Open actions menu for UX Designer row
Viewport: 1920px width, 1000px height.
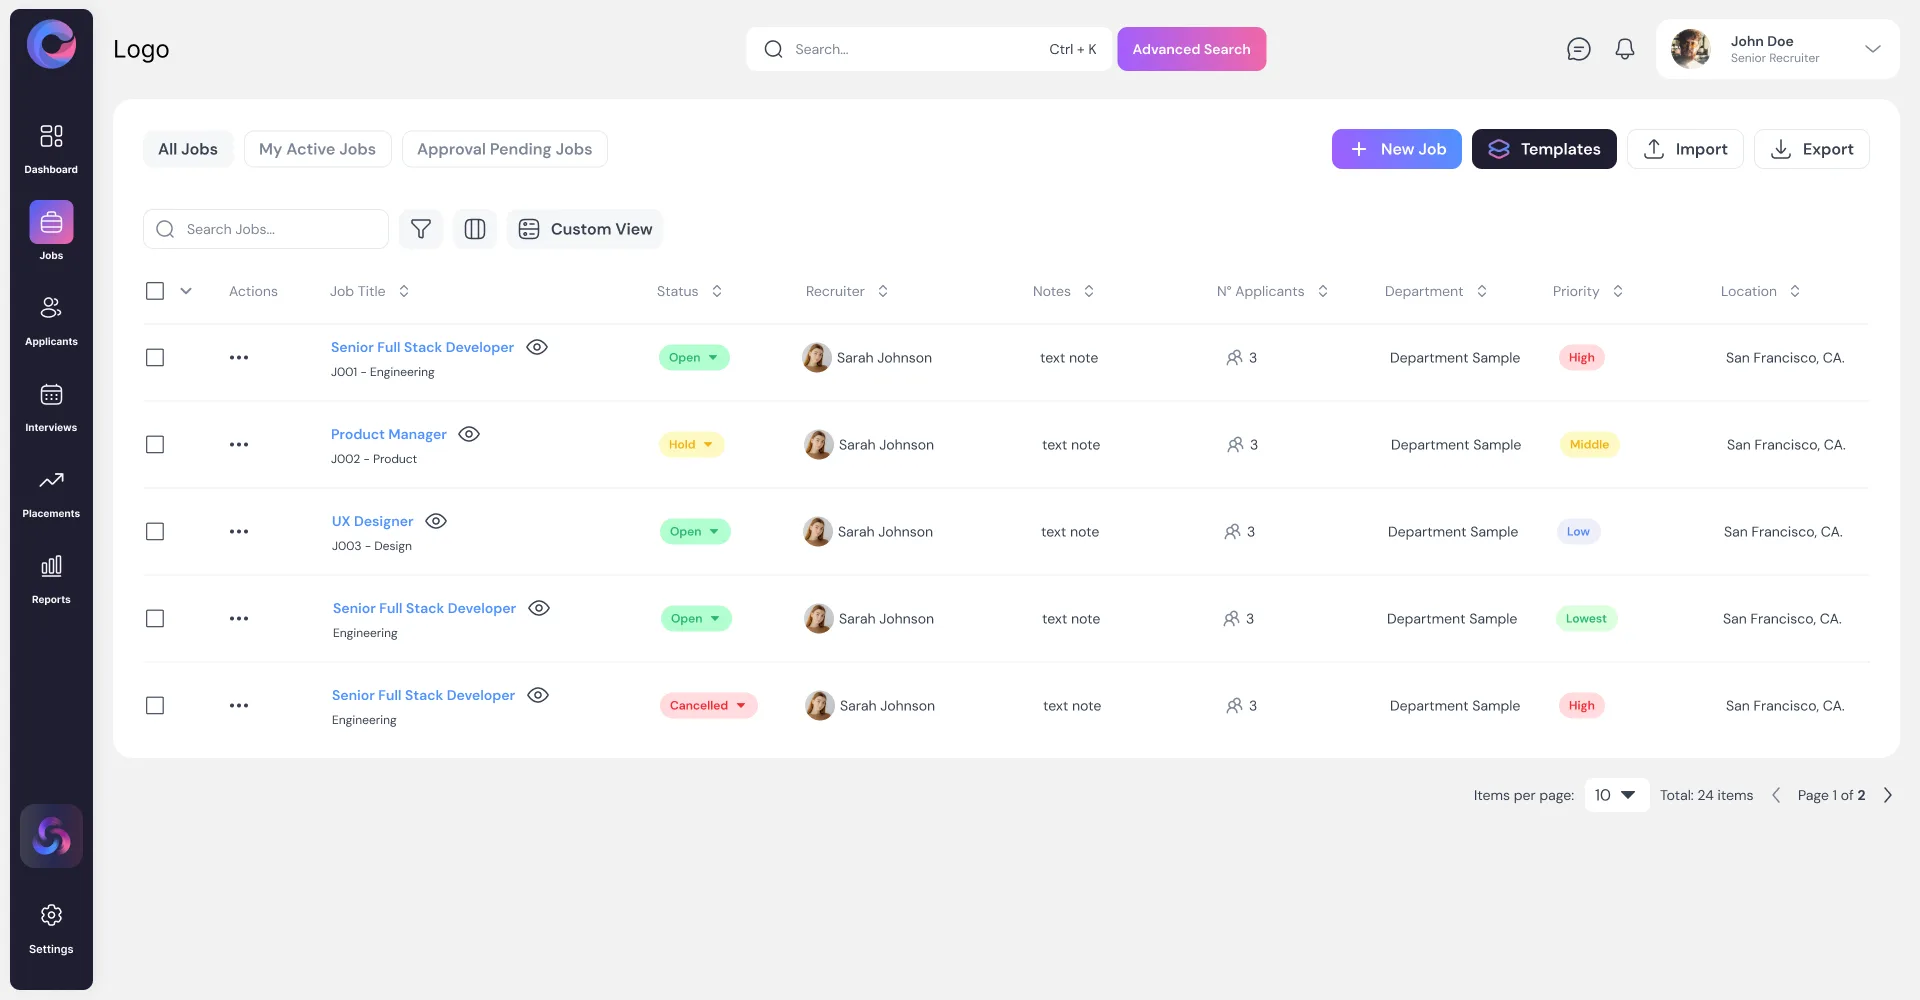coord(239,531)
